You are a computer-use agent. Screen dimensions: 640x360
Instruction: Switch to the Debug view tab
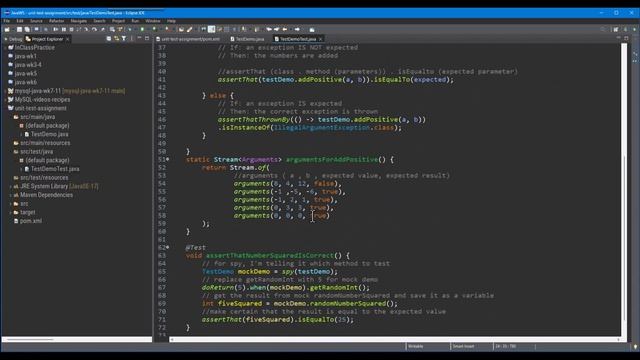(x=13, y=39)
